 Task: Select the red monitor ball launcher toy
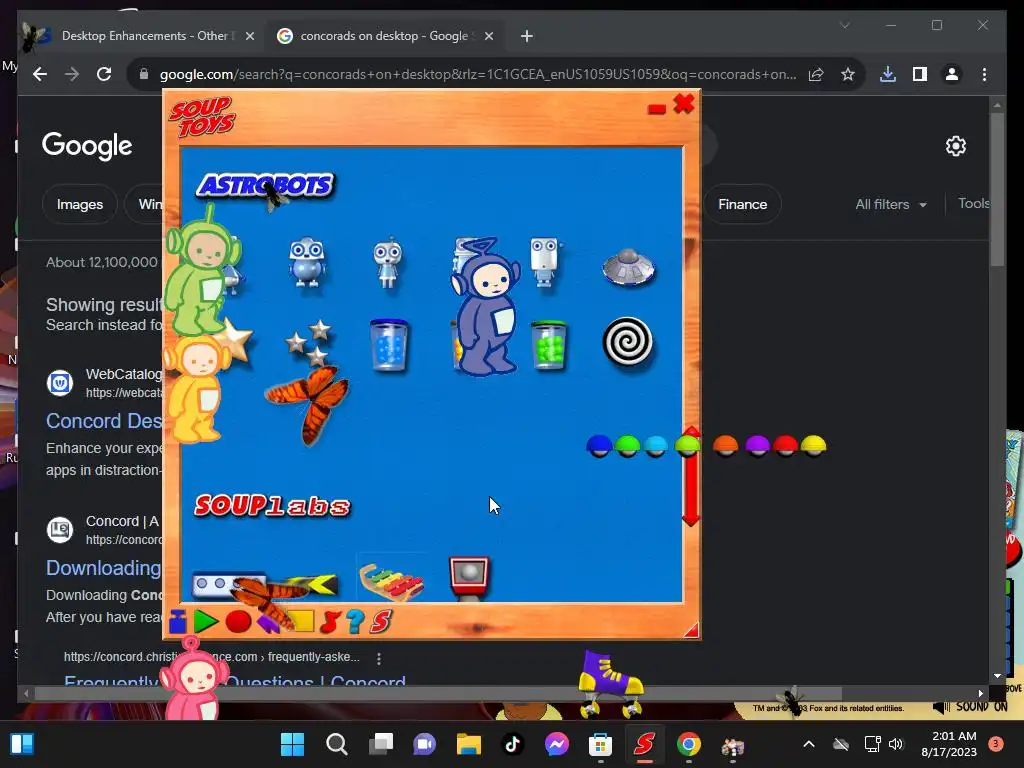tap(469, 578)
